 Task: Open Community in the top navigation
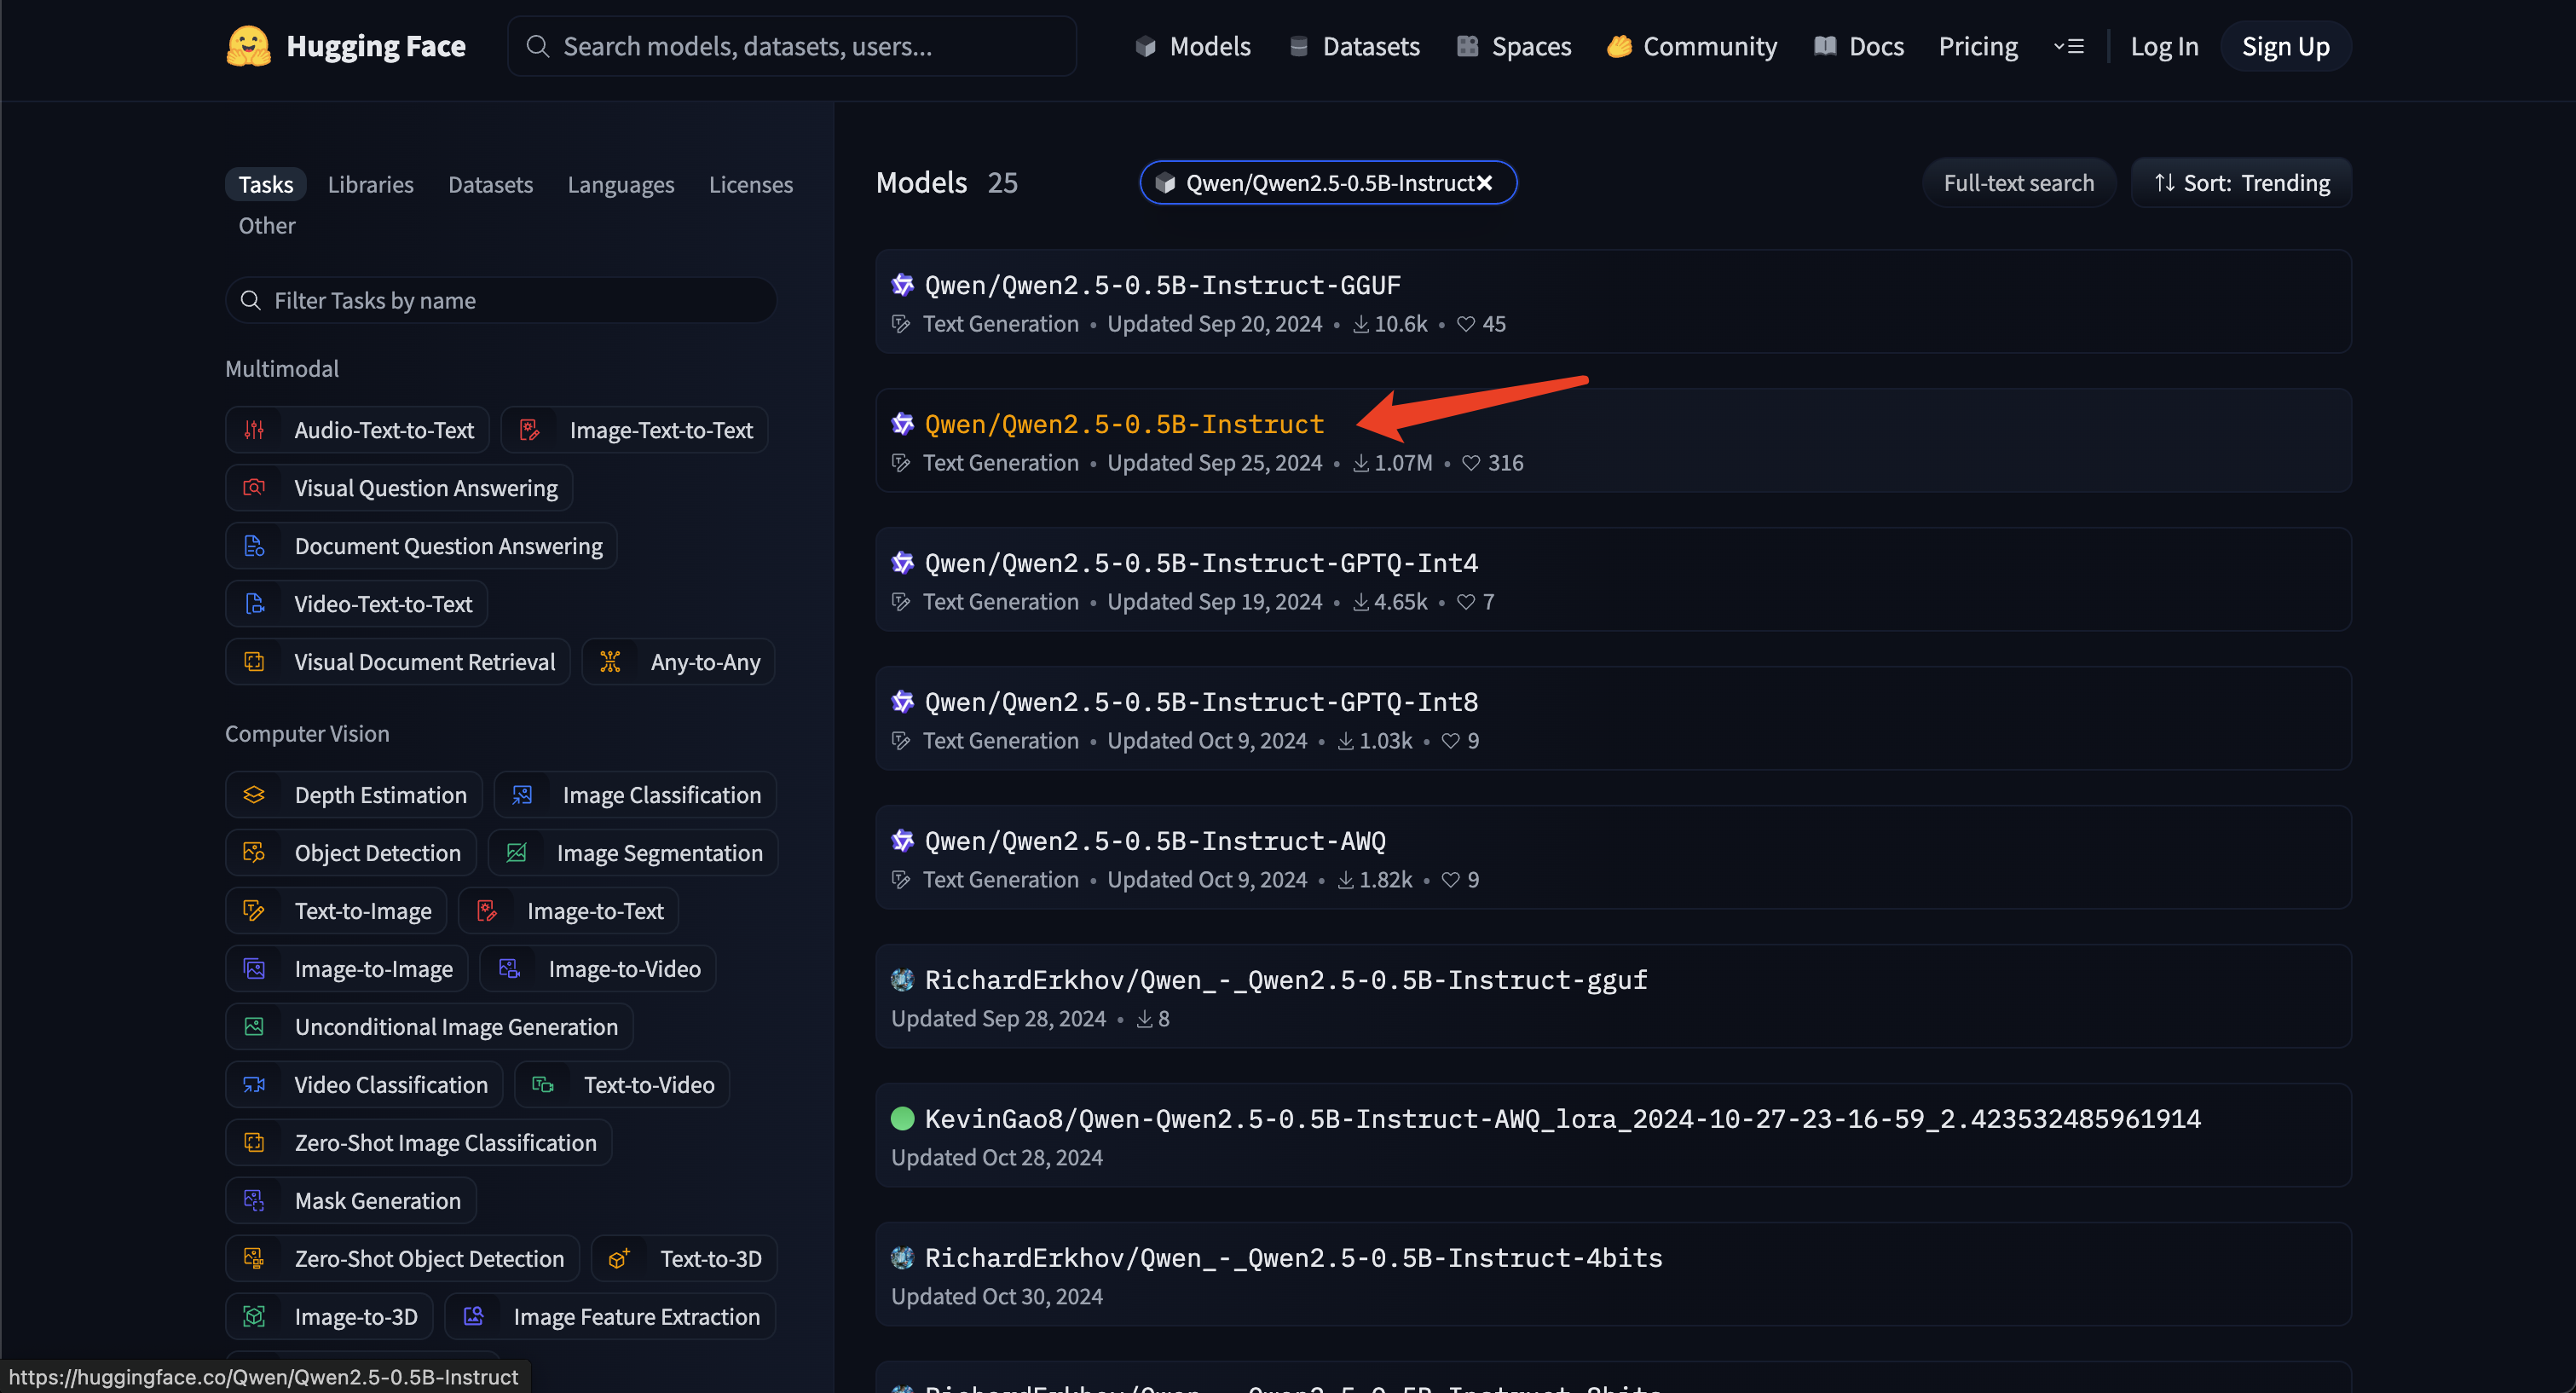(1692, 46)
